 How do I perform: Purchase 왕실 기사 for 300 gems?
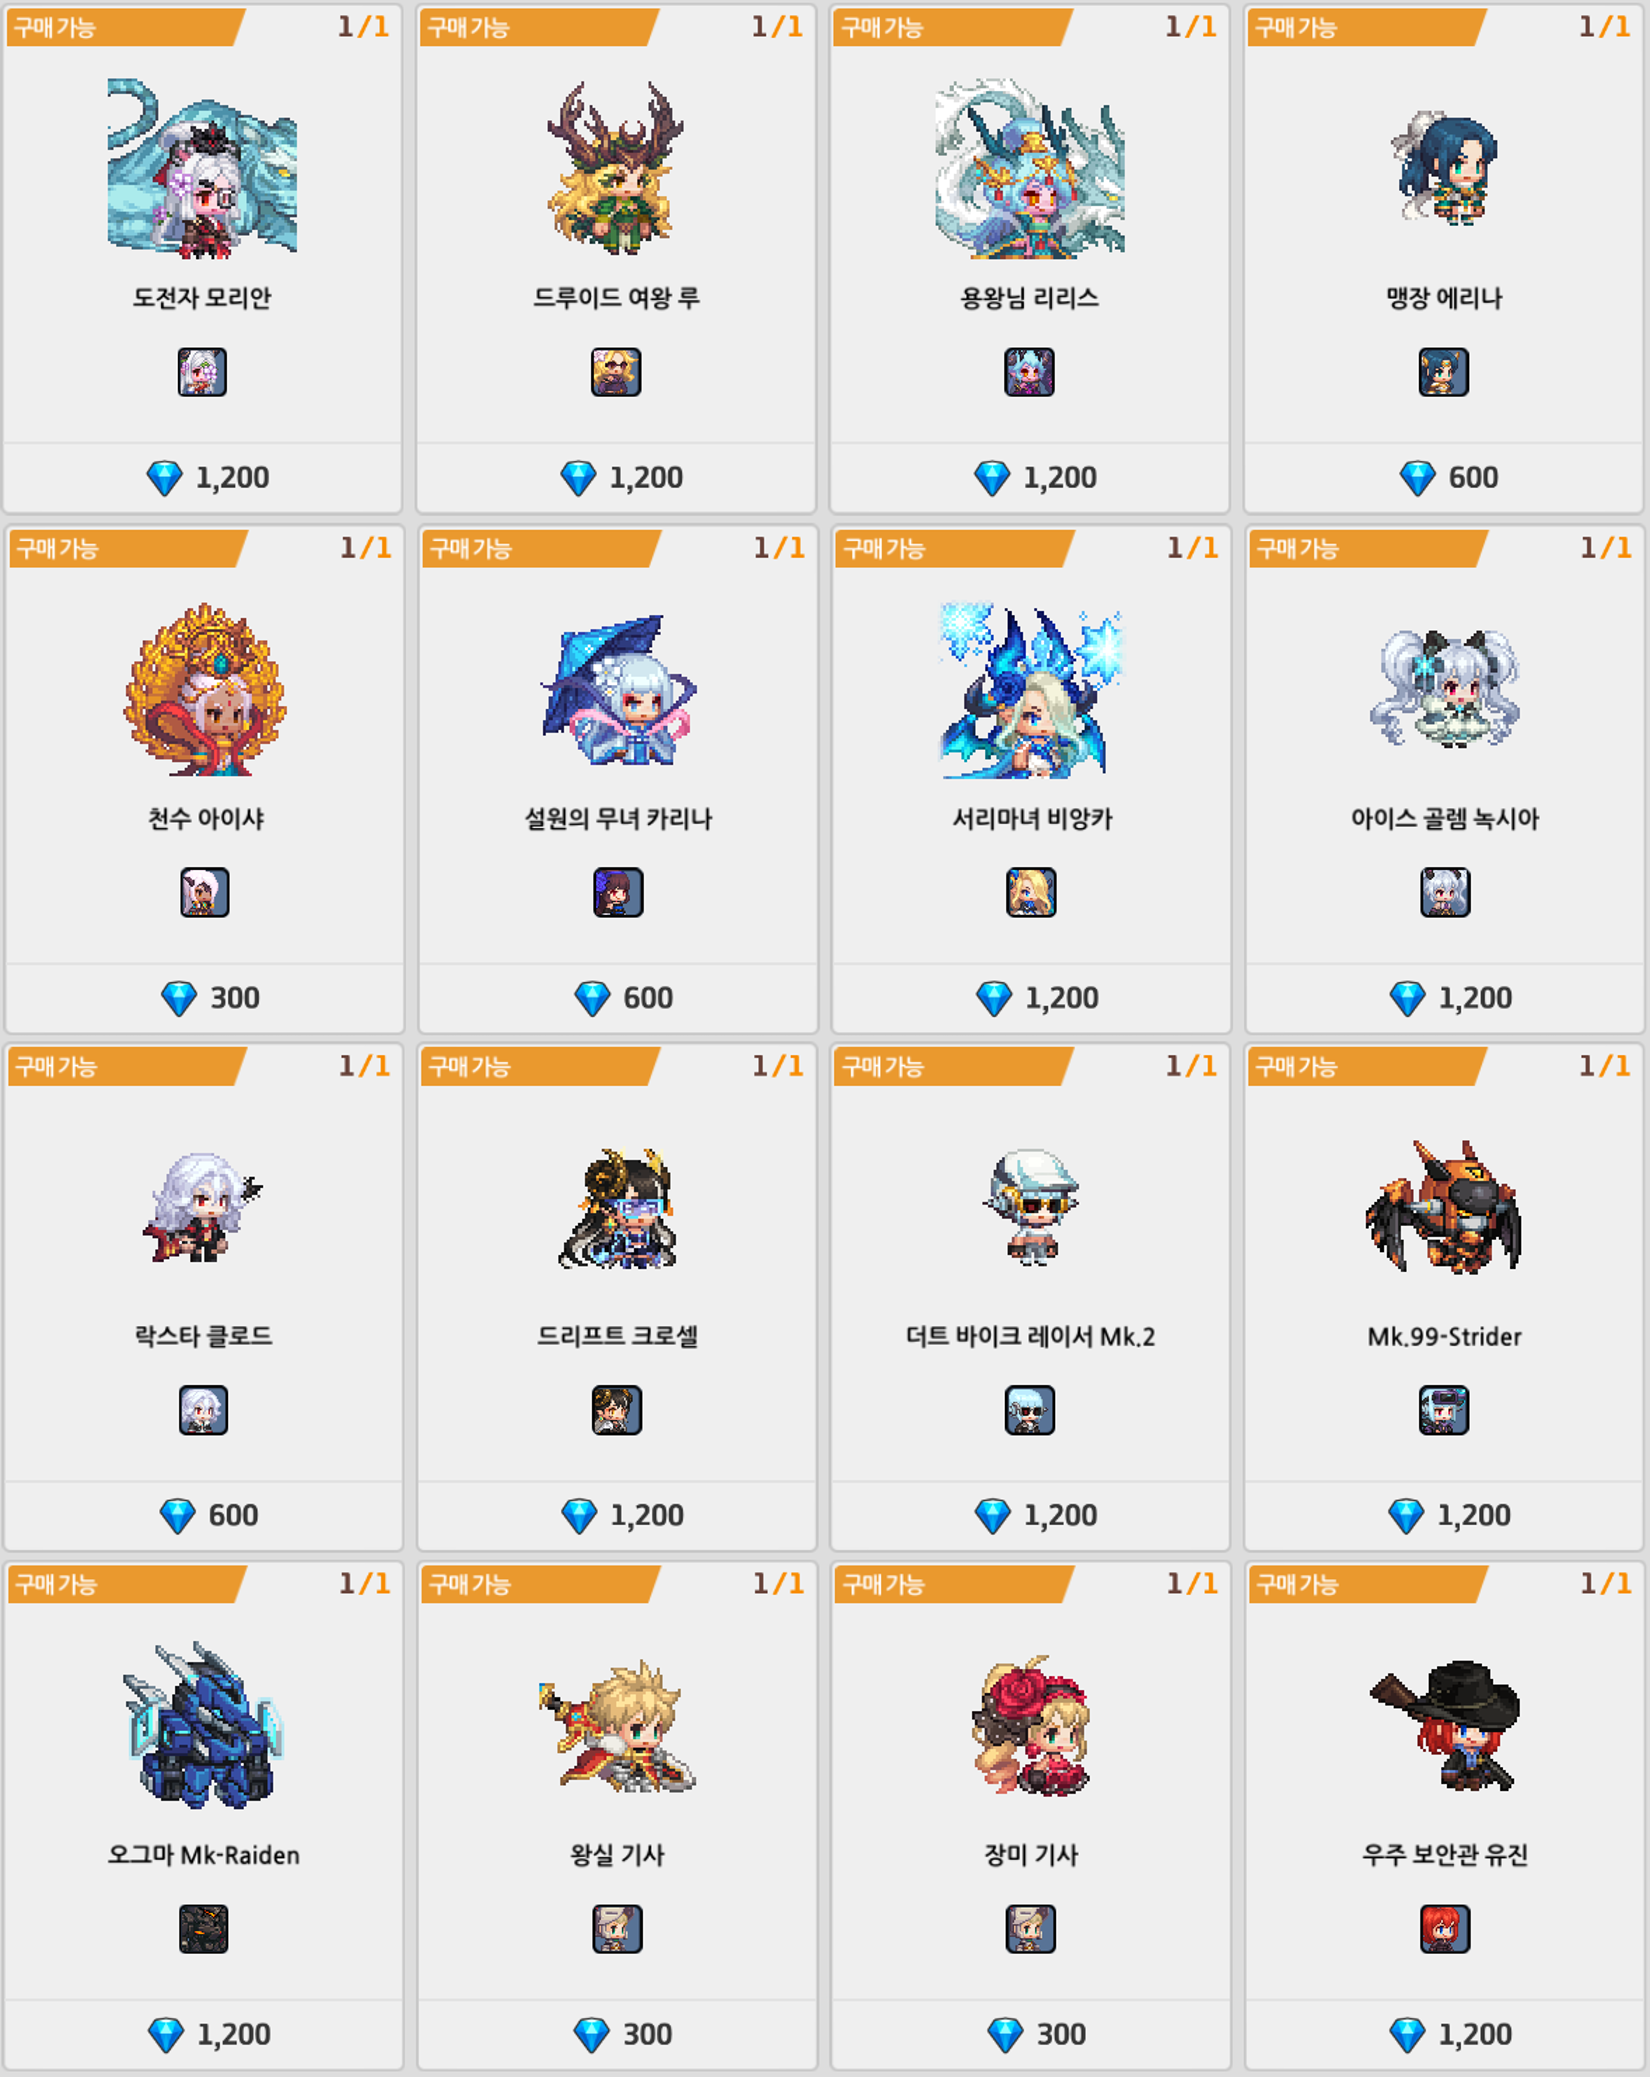(623, 2034)
